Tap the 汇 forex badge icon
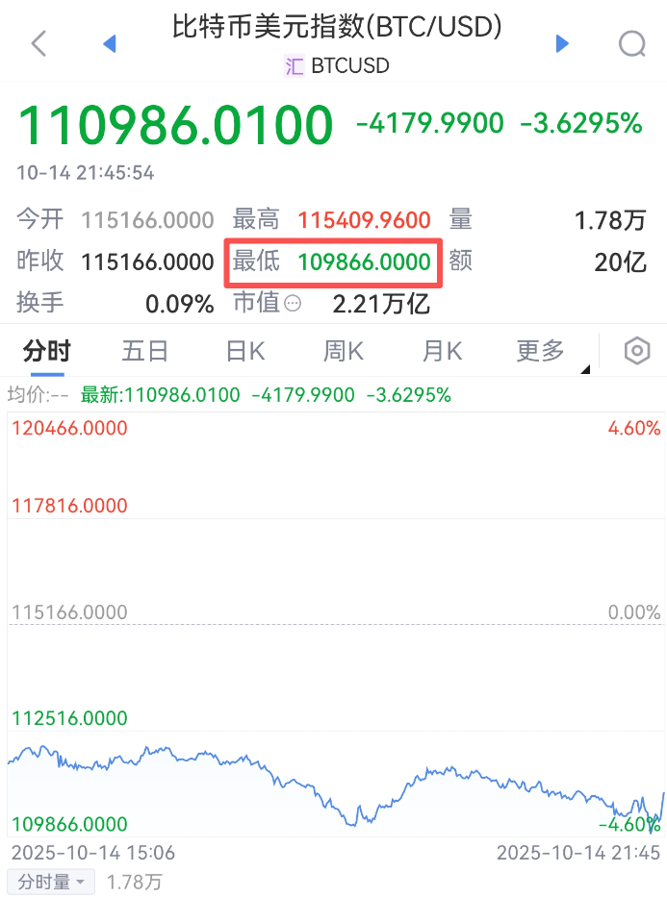The width and height of the screenshot is (667, 897). (x=294, y=66)
